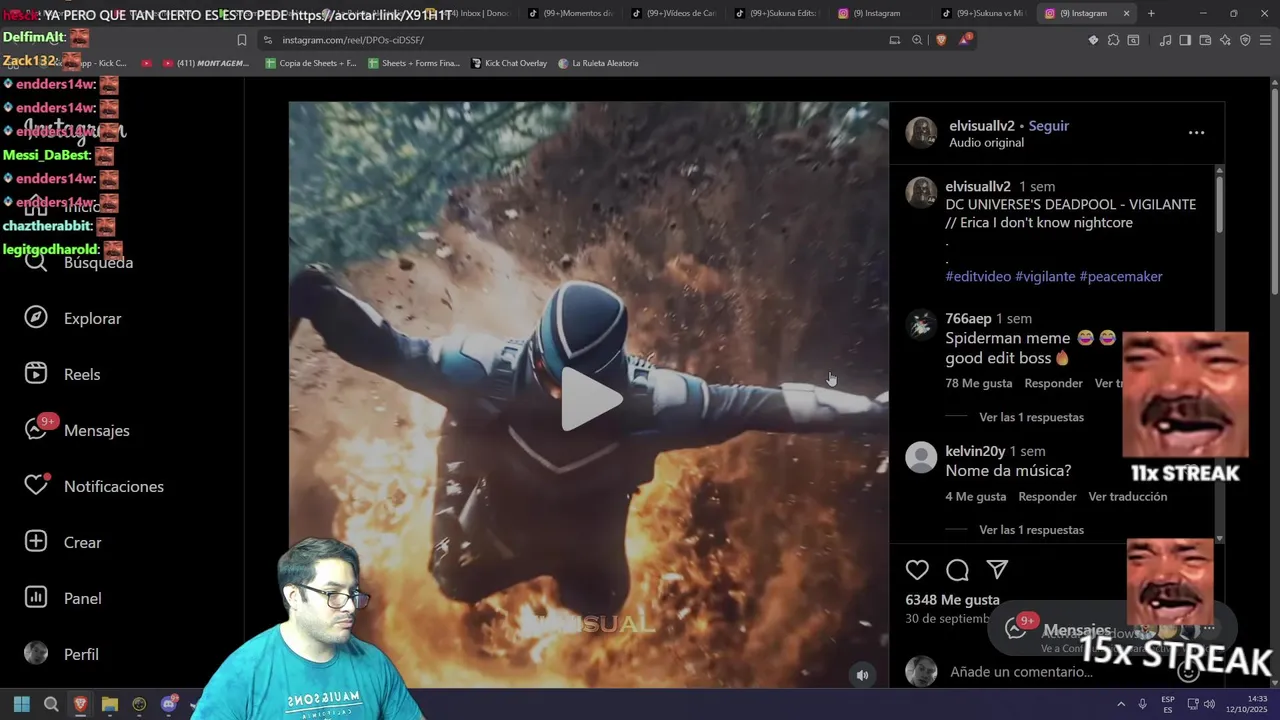Reply to 766aep's comment with Responder
Viewport: 1280px width, 720px height.
click(1053, 383)
